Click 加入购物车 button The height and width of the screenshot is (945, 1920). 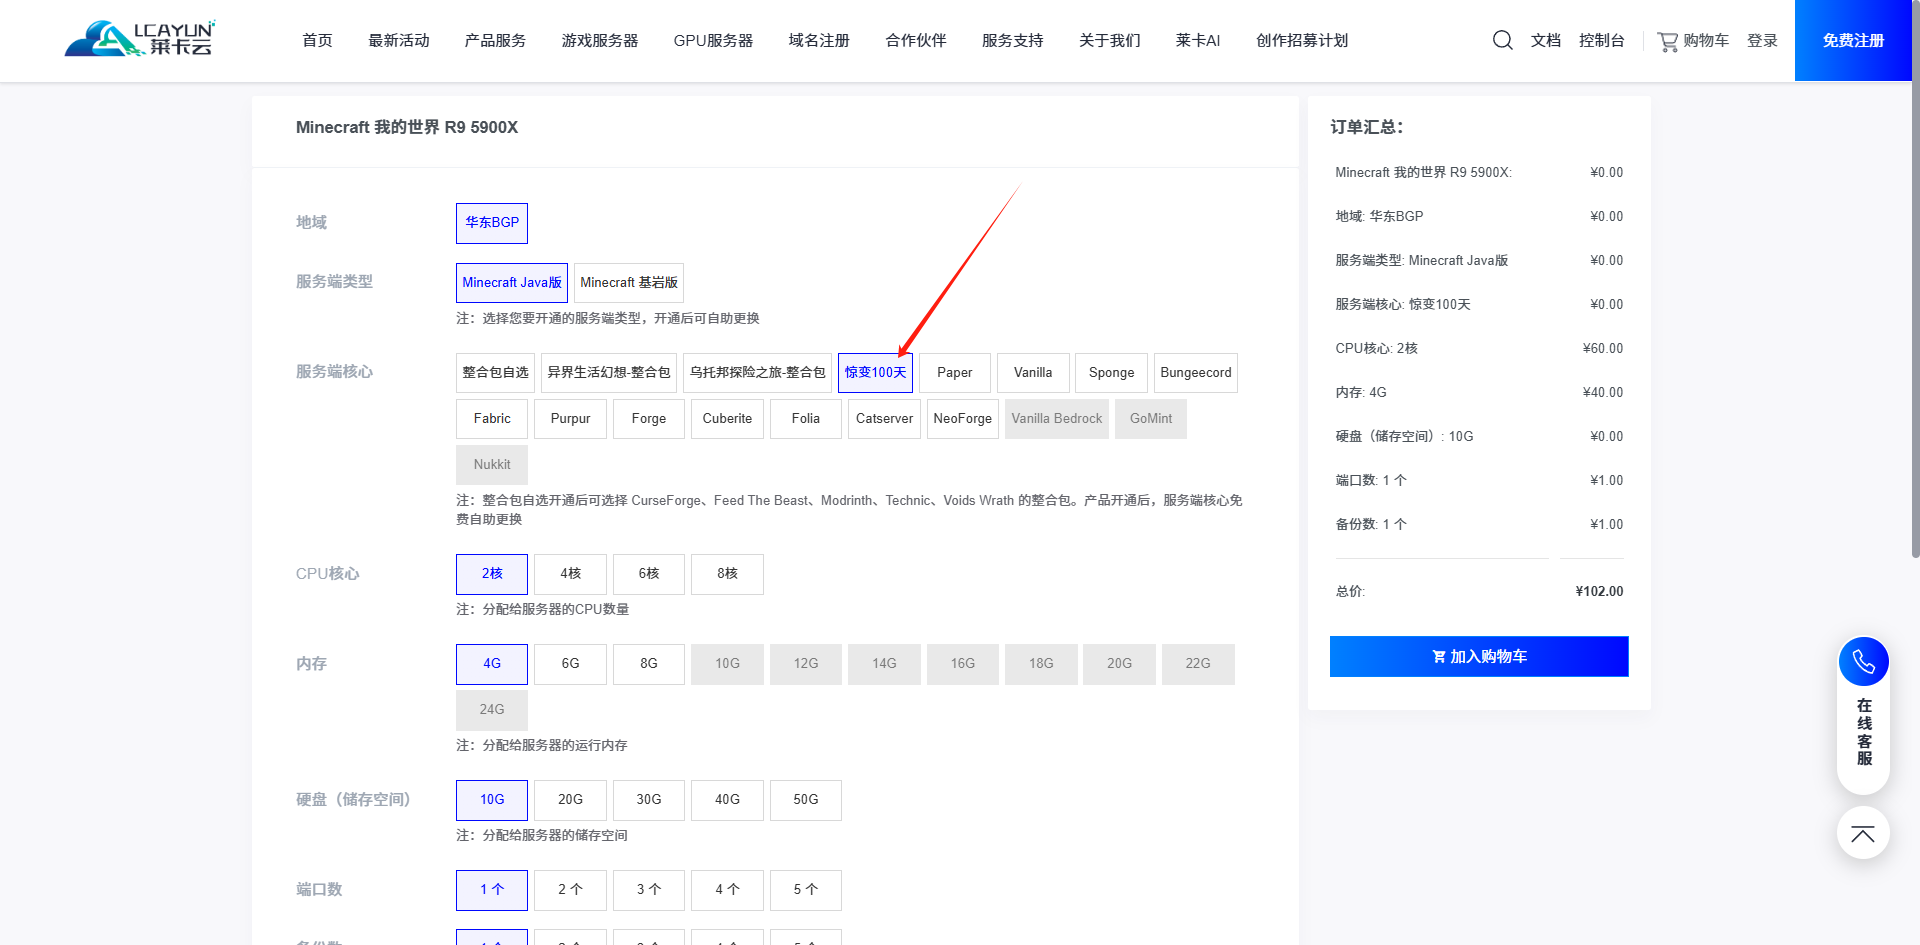(1479, 656)
